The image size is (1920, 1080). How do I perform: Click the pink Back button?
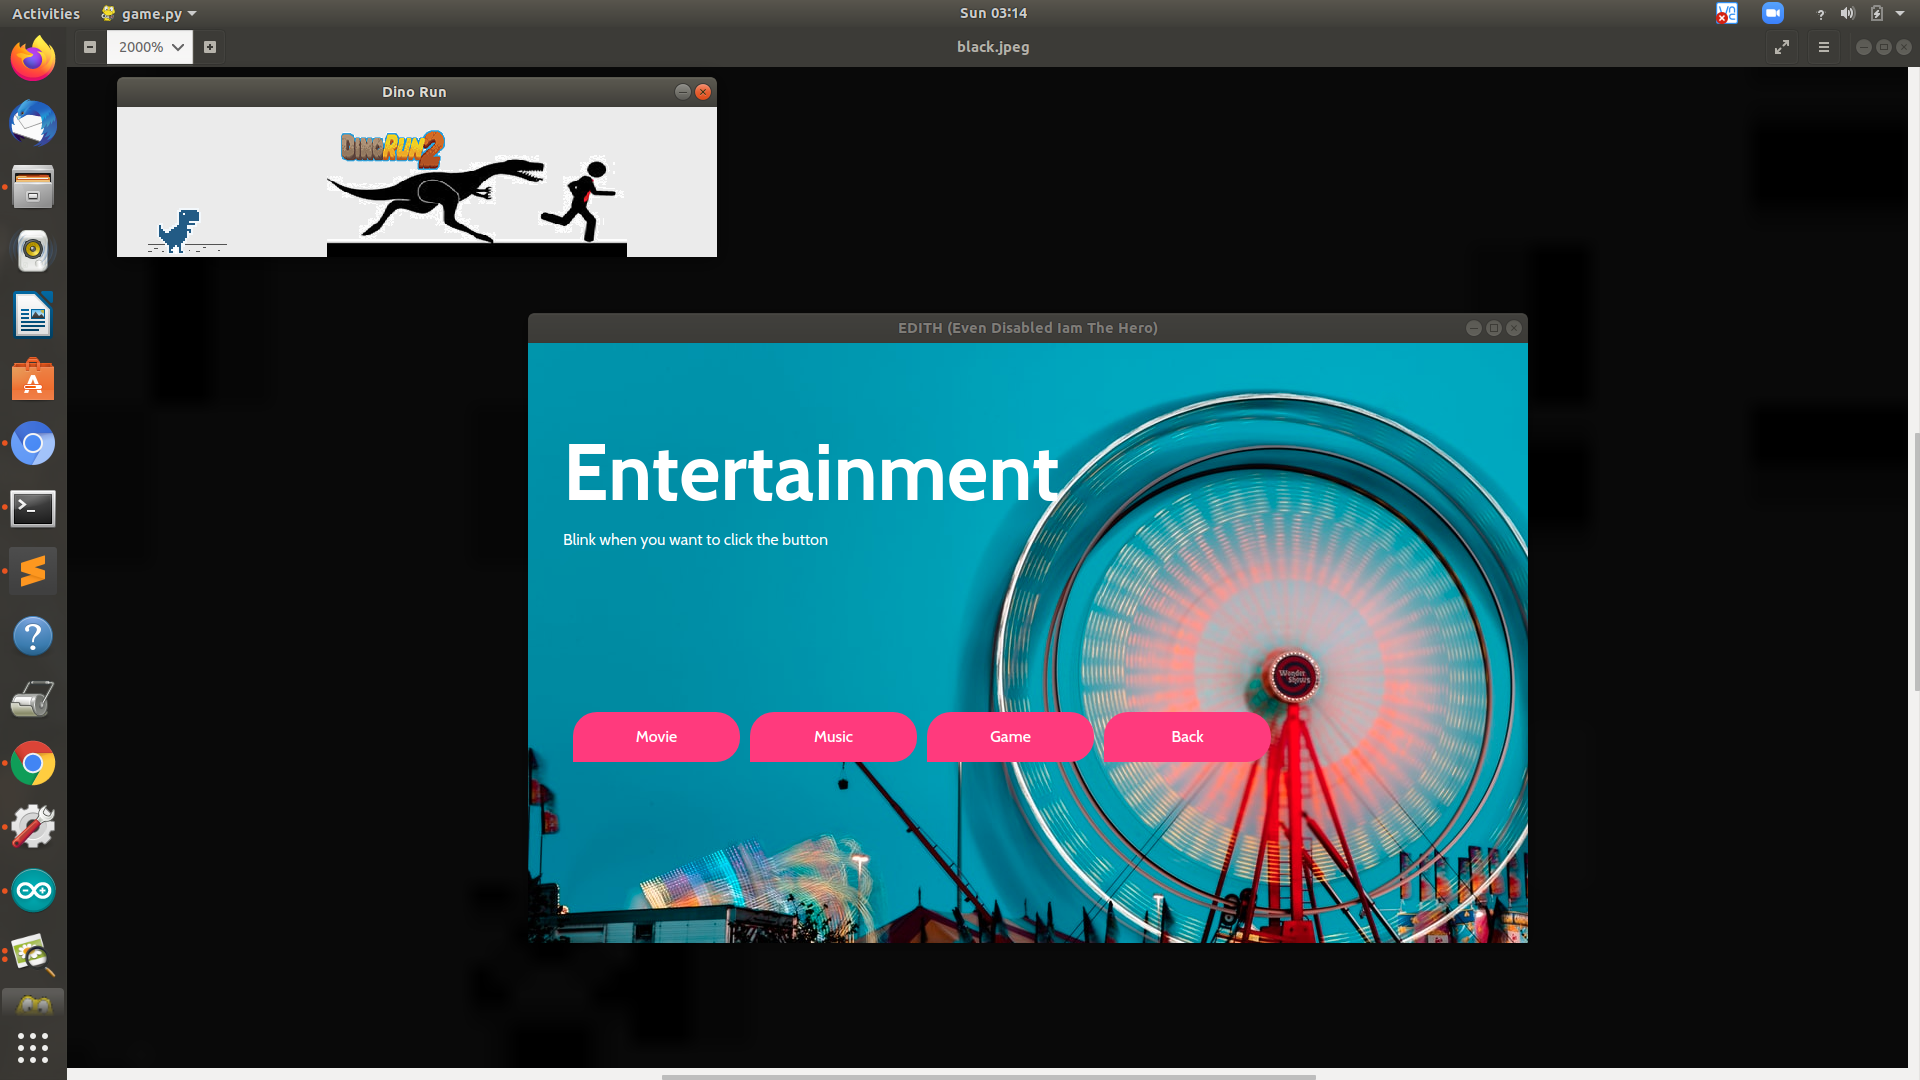click(x=1187, y=737)
